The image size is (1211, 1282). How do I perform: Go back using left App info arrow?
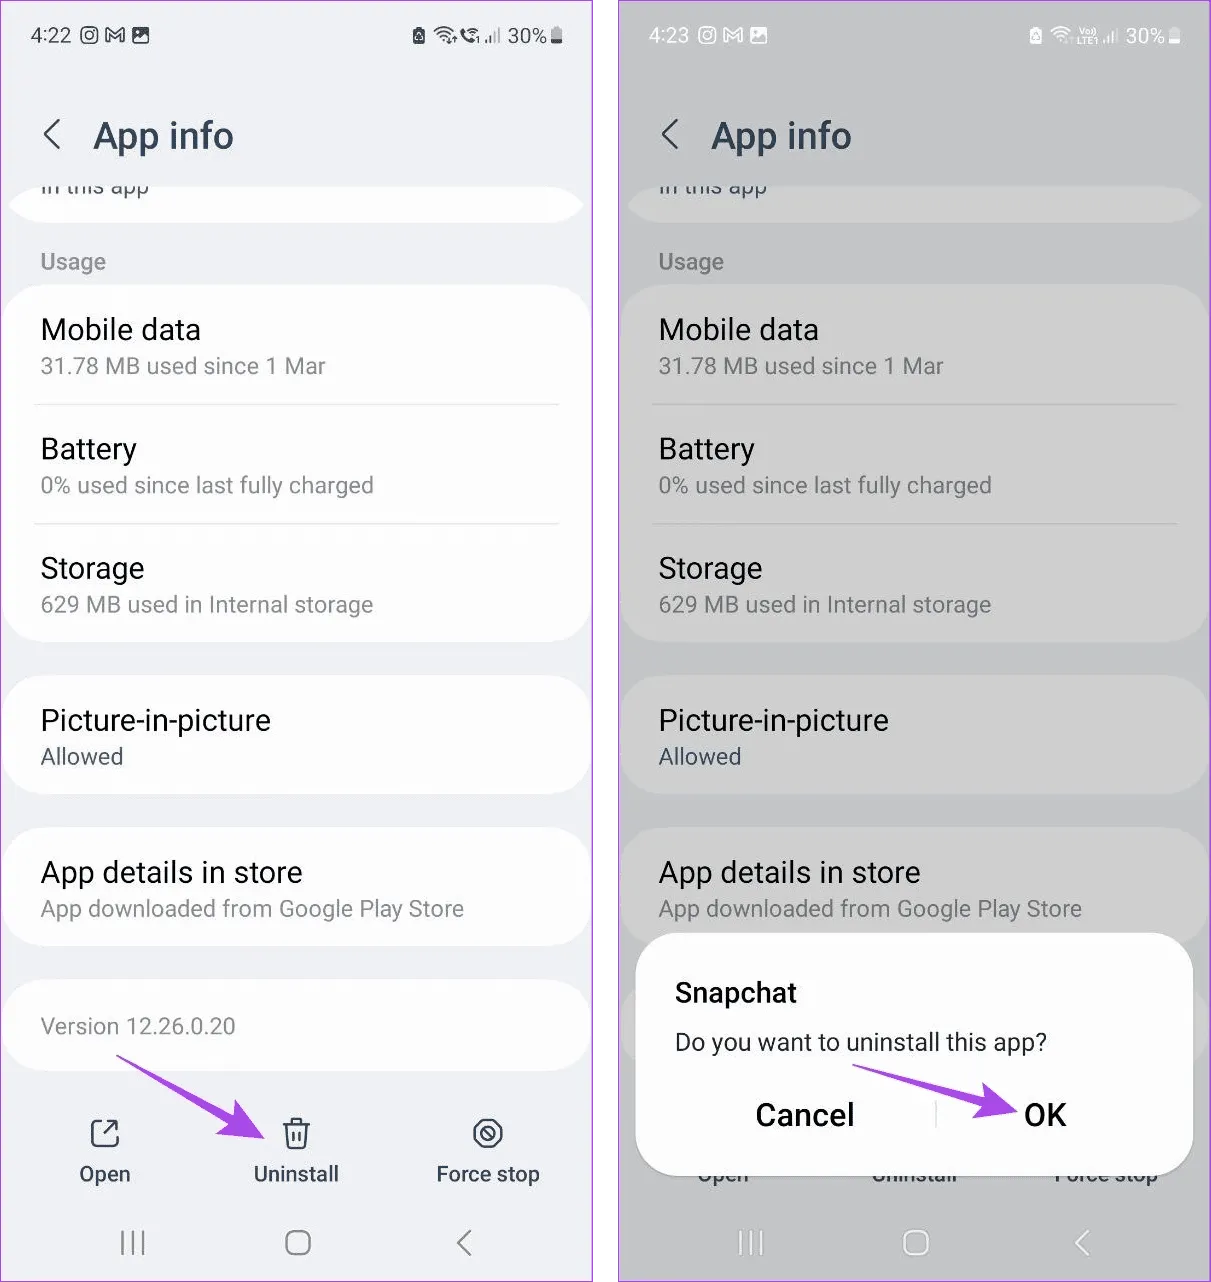click(x=53, y=135)
